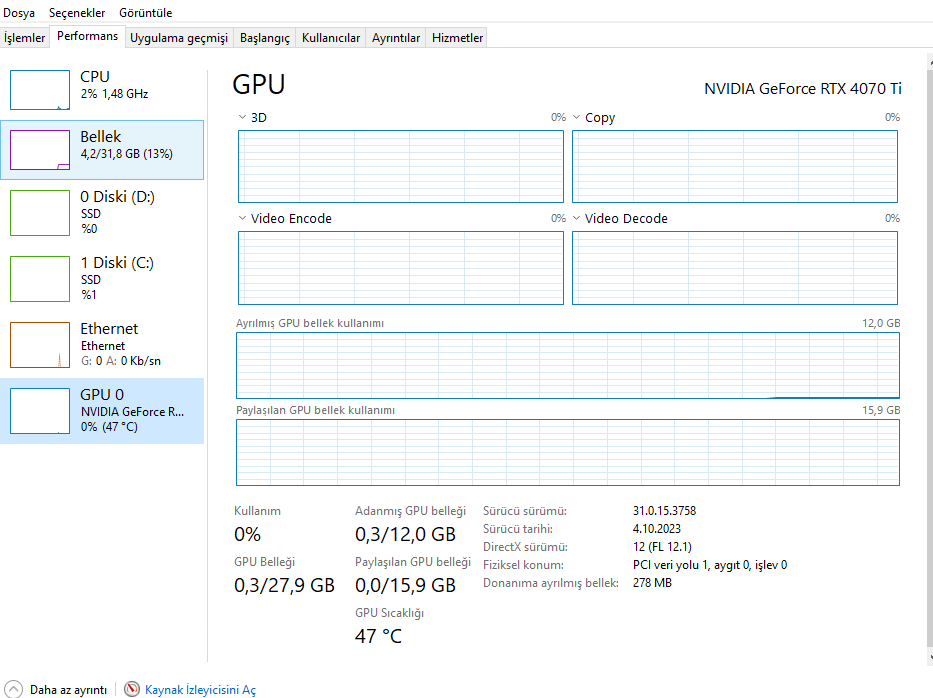Viewport: 933px width, 698px height.
Task: Open the Copy graph dropdown chevron
Action: pyautogui.click(x=576, y=118)
